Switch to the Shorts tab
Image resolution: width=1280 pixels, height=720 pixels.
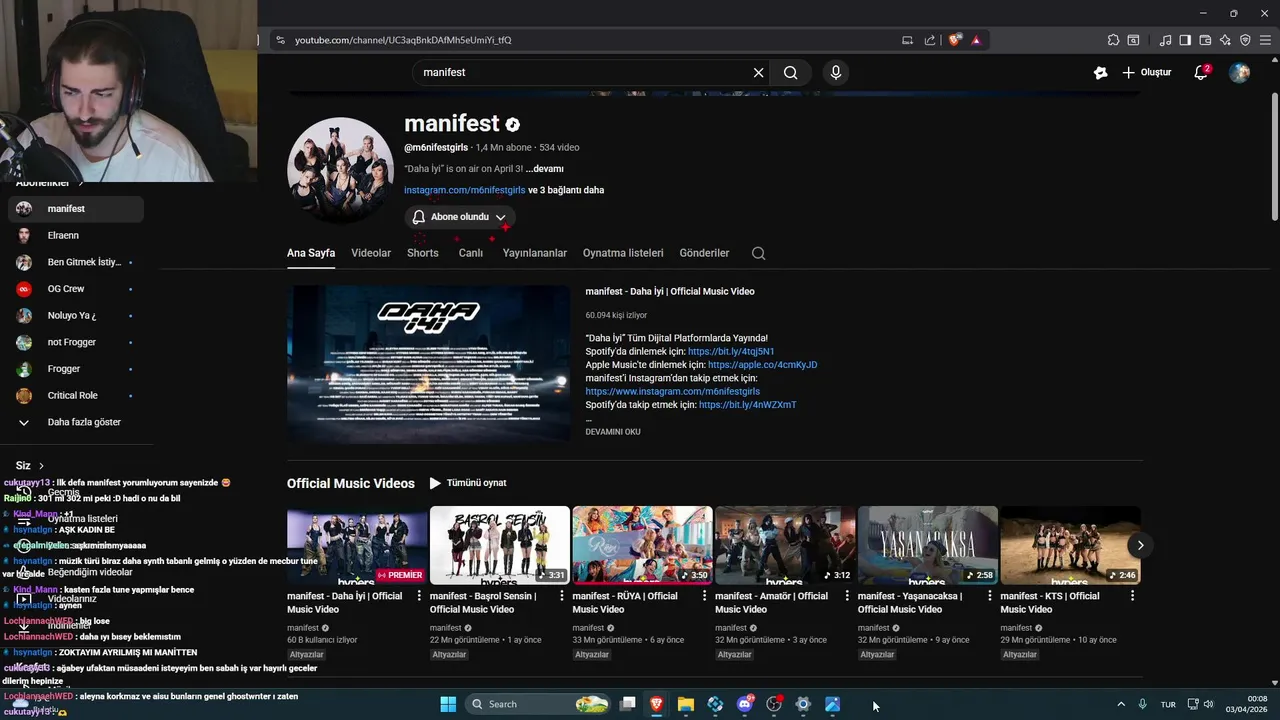(x=423, y=253)
